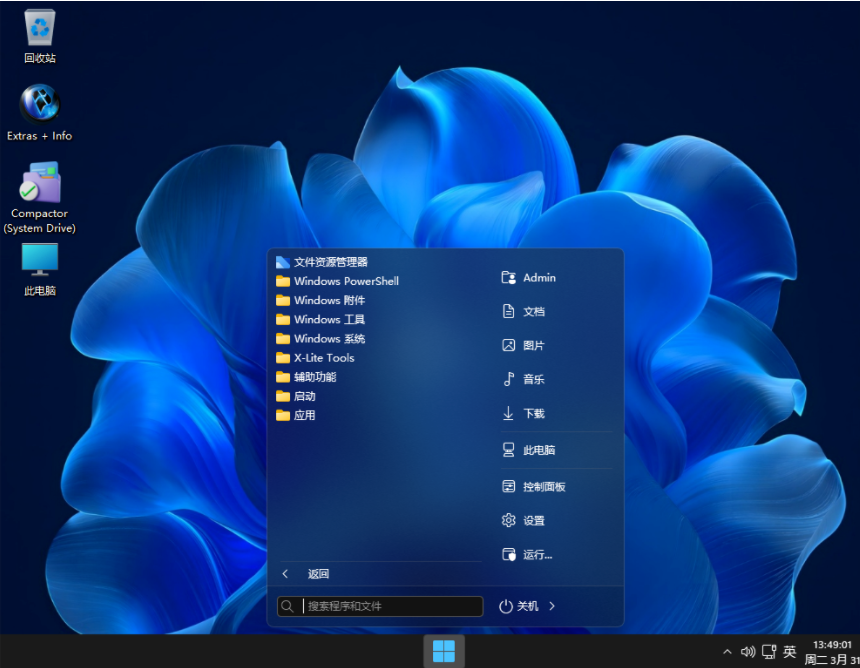Open the 文件资源管理器 entry label
The height and width of the screenshot is (668, 860).
331,262
